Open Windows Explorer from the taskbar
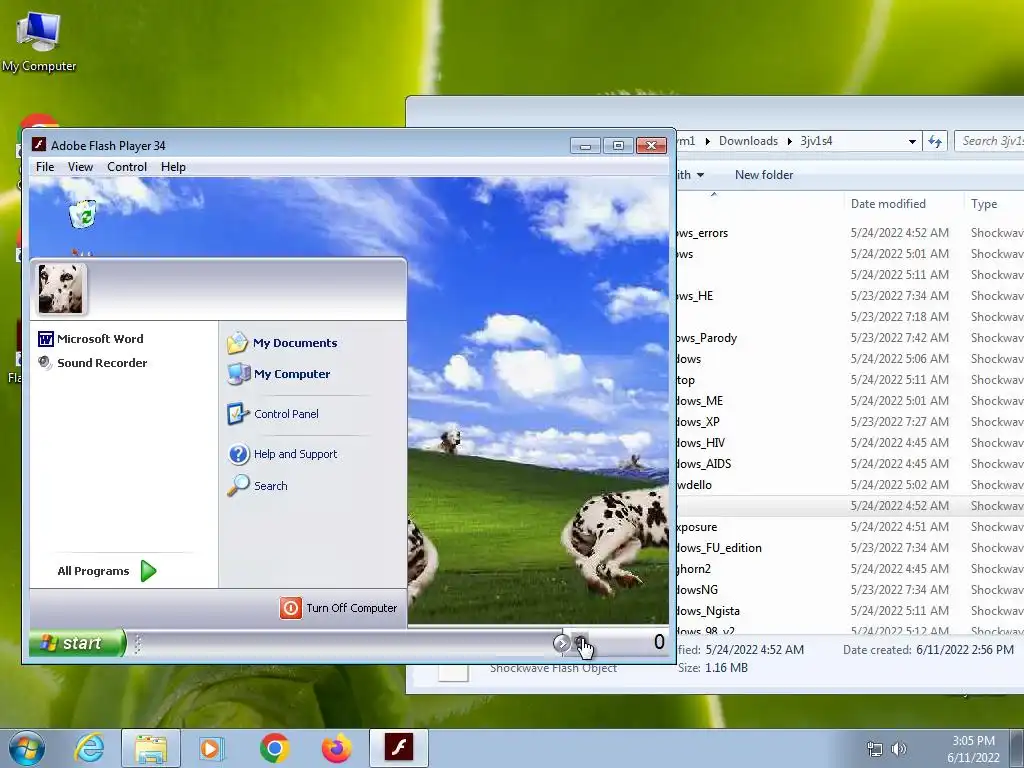The height and width of the screenshot is (768, 1024). click(x=151, y=748)
